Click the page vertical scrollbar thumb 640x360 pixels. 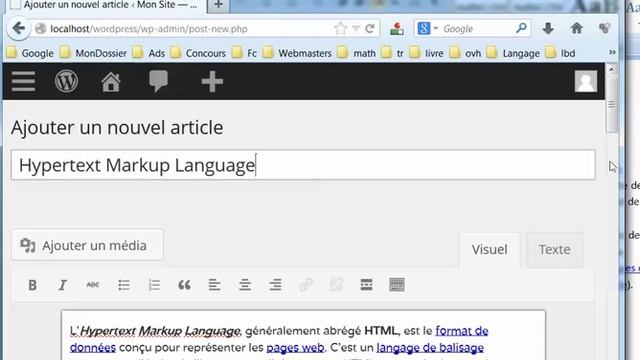[x=611, y=104]
